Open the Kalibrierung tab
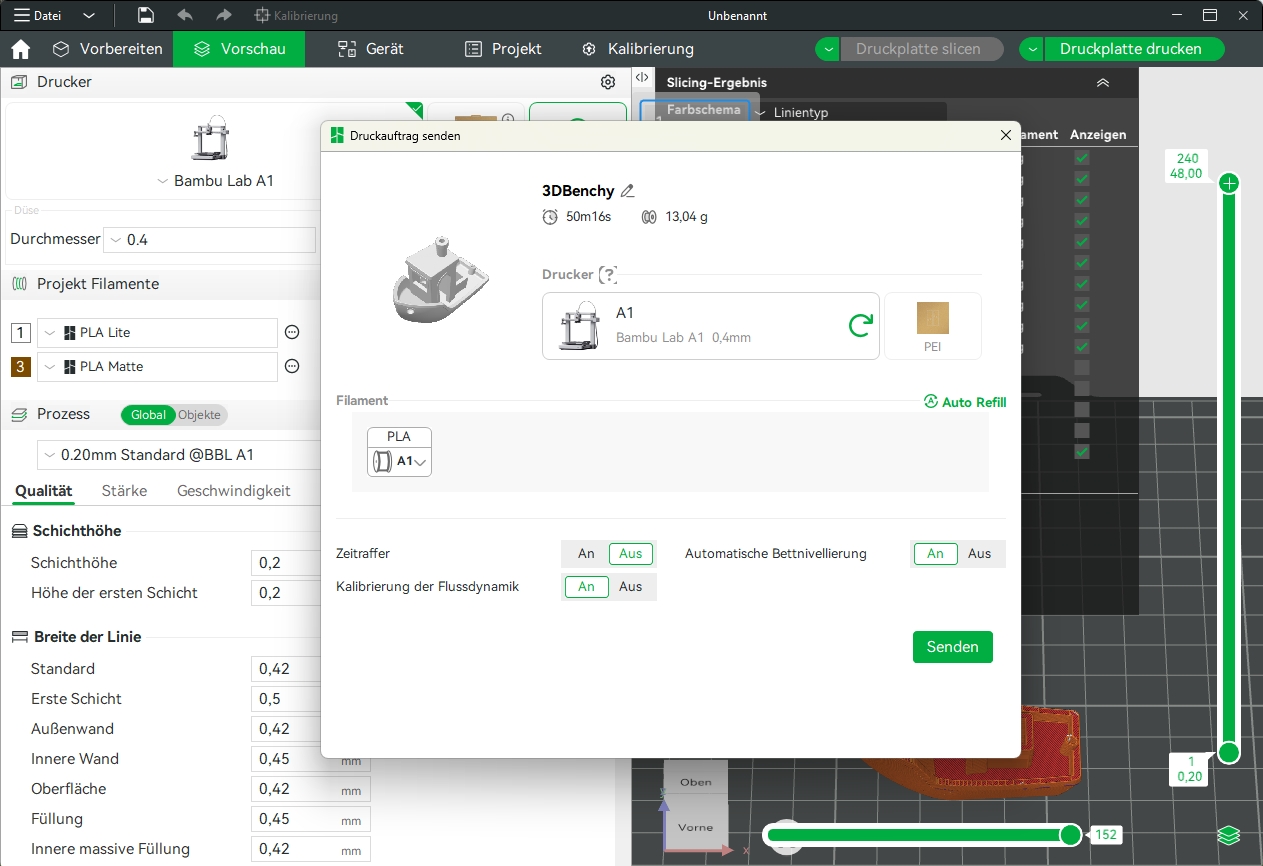Image resolution: width=1263 pixels, height=866 pixels. pyautogui.click(x=638, y=49)
